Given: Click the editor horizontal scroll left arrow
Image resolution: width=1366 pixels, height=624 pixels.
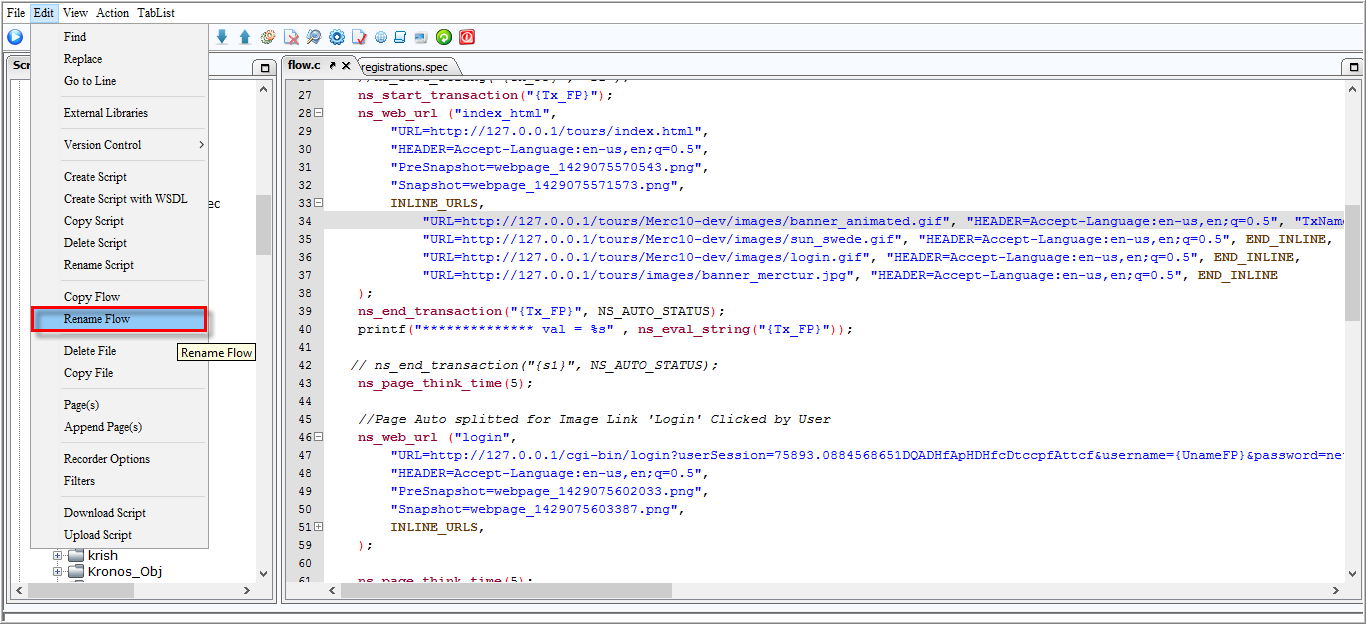Looking at the screenshot, I should 332,591.
